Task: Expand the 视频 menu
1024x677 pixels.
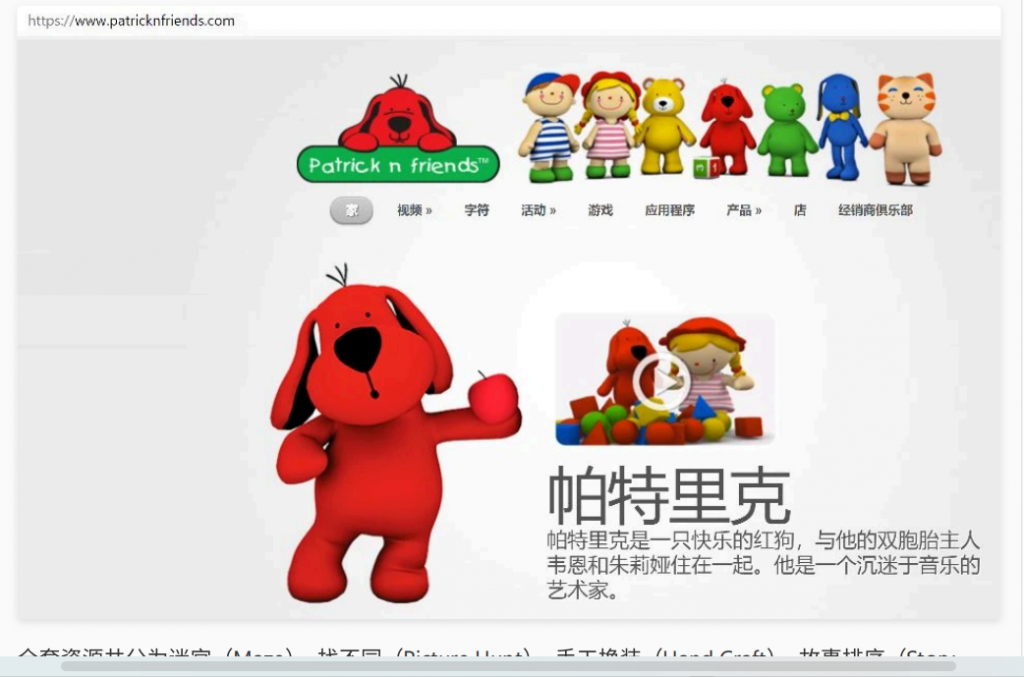Action: pos(415,210)
